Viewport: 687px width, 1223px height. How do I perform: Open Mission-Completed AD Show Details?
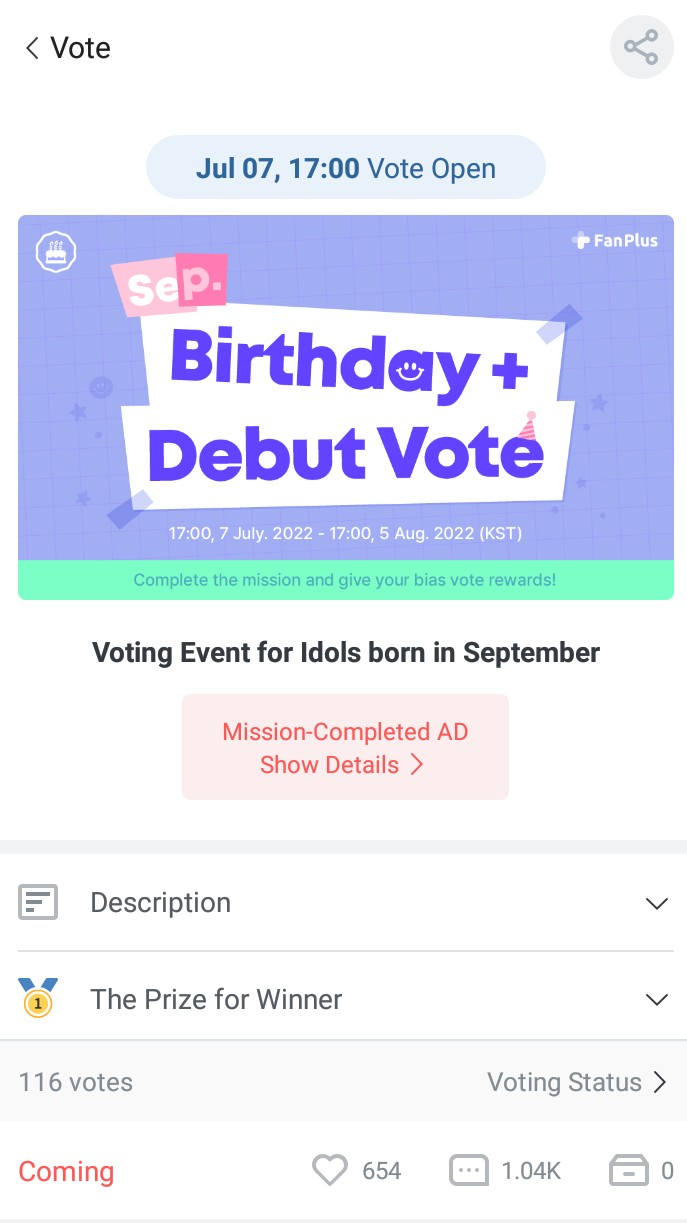click(x=345, y=748)
